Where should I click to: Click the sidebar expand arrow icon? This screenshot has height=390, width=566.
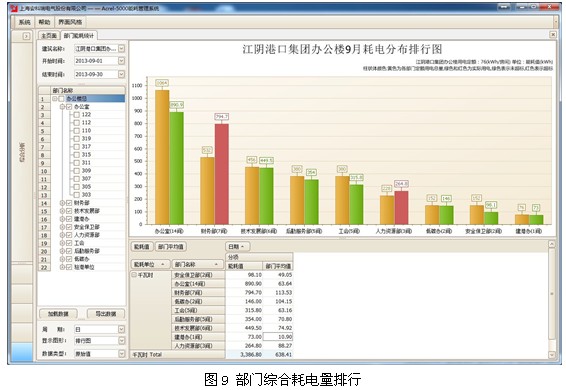(x=26, y=36)
